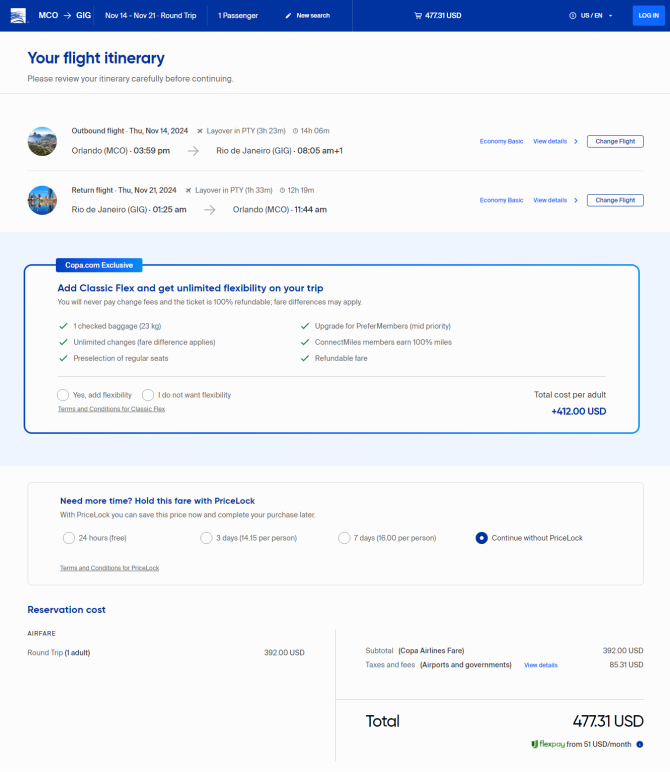The height and width of the screenshot is (772, 670).
Task: Open return View details link
Action: 550,200
